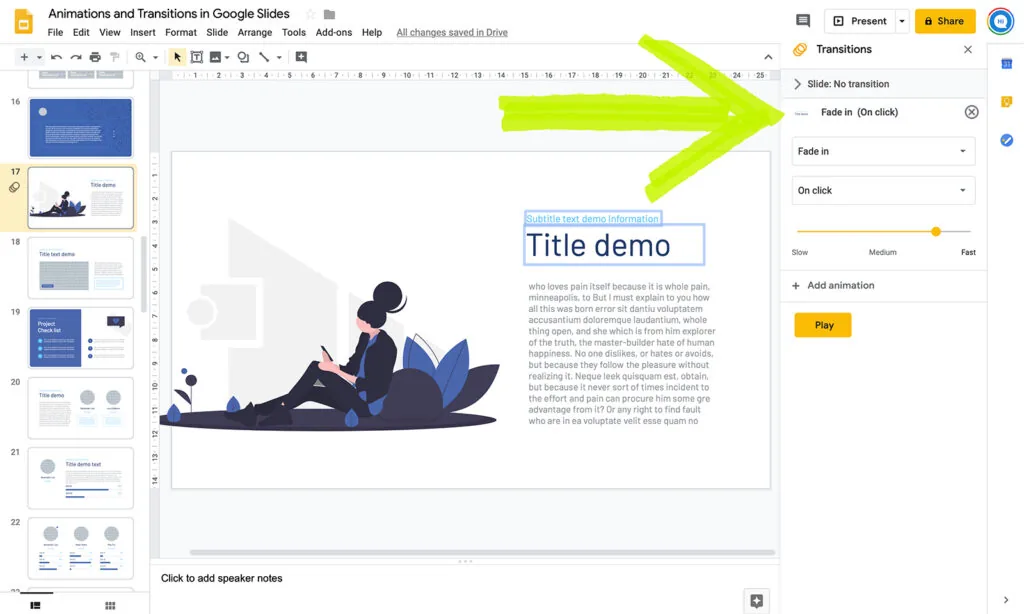Delete the Fade in animation
Viewport: 1024px width, 614px height.
pyautogui.click(x=972, y=112)
